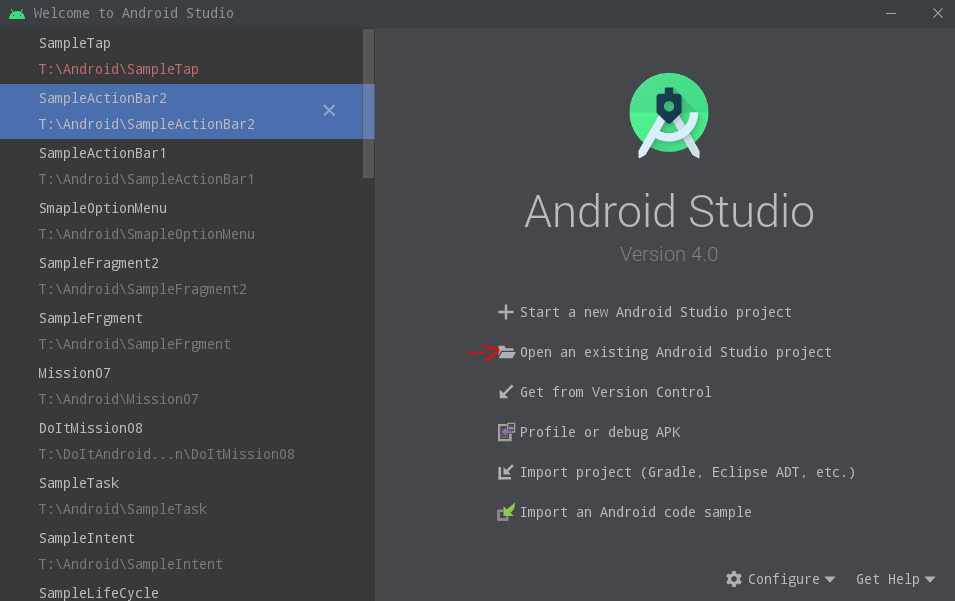
Task: Select Profile or debug APK
Action: point(599,432)
